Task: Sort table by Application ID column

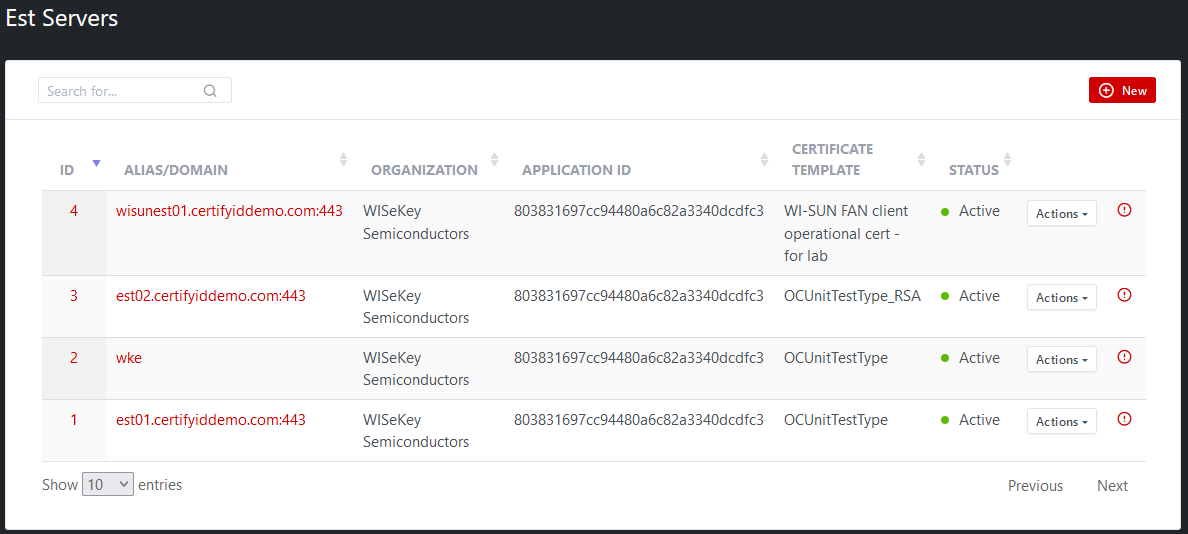Action: tap(764, 160)
